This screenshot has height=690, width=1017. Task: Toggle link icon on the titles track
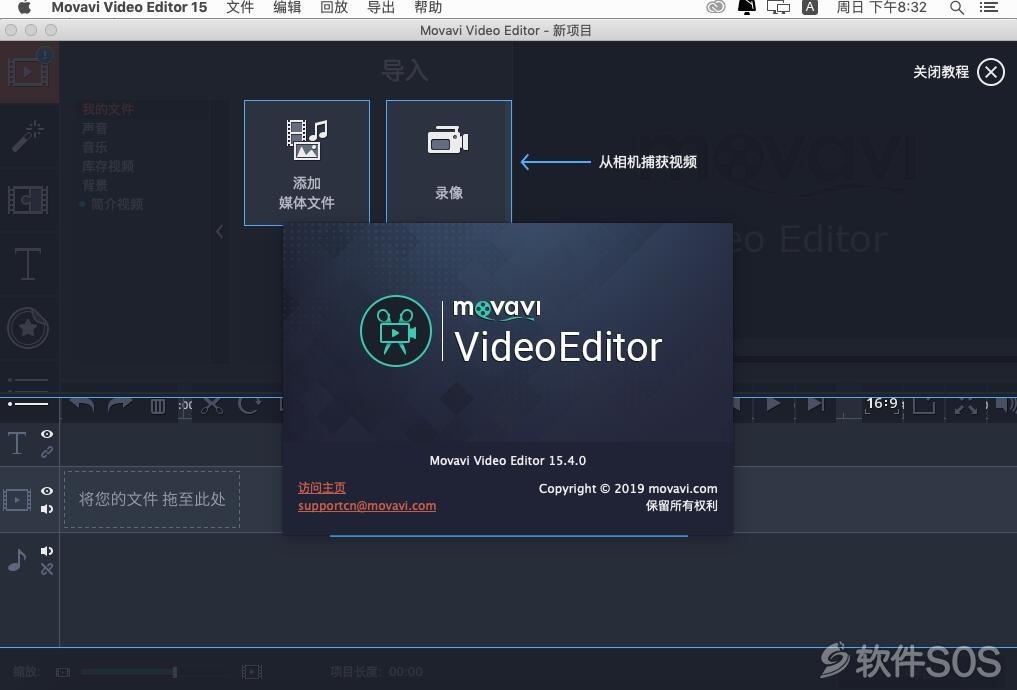[x=47, y=452]
